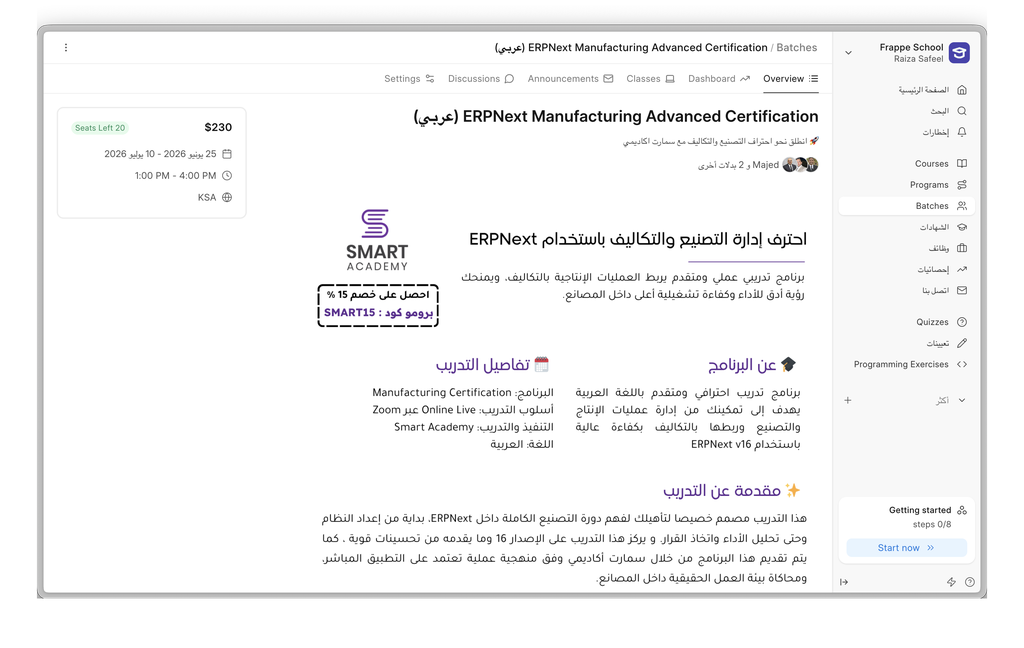
Task: Open Programming Exercises code icon
Action: click(962, 365)
